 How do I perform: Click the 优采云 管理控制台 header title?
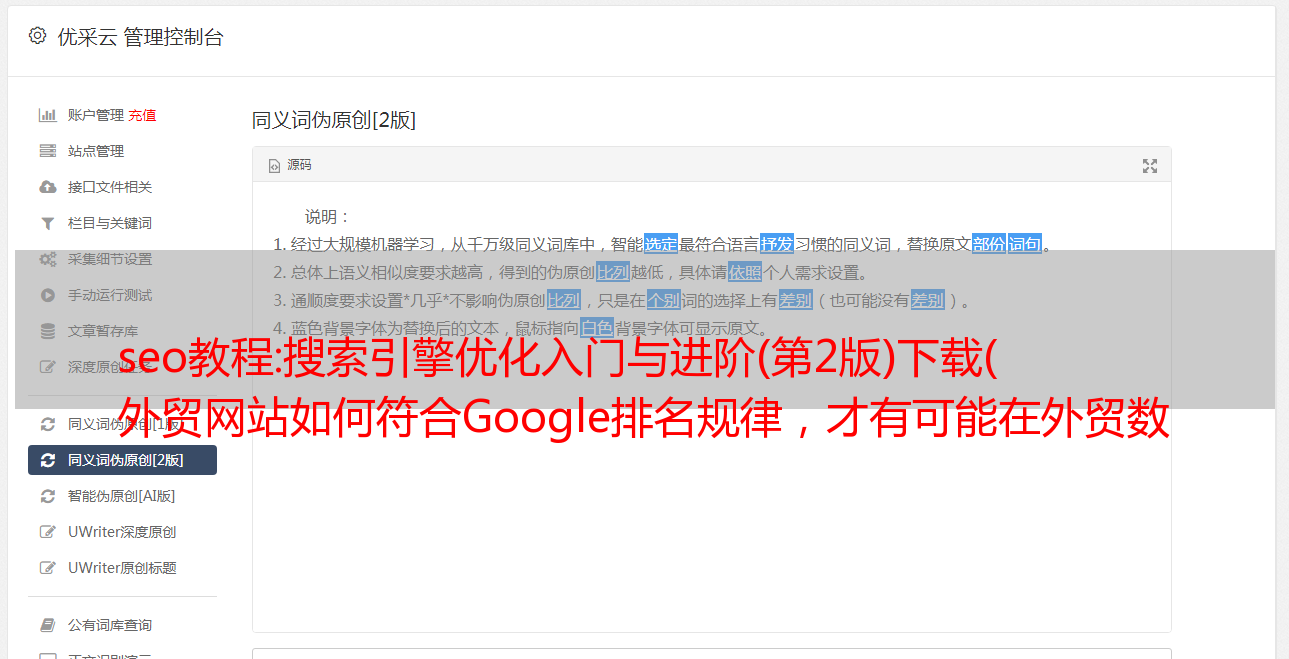point(140,37)
